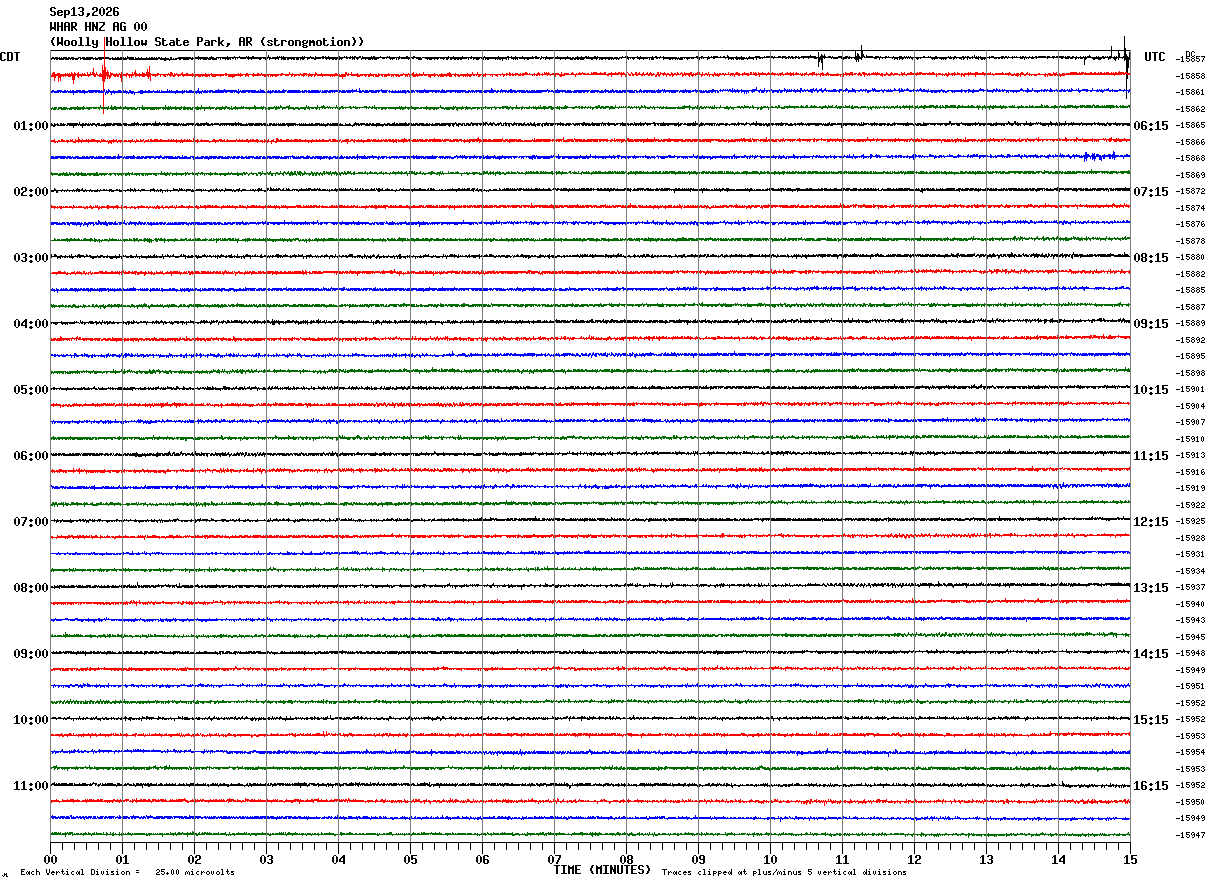Select the 06:00 CDT row label

[x=30, y=456]
